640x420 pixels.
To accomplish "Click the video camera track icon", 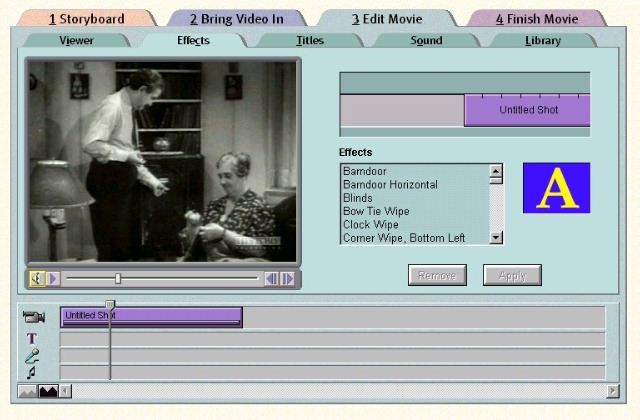I will tap(33, 317).
